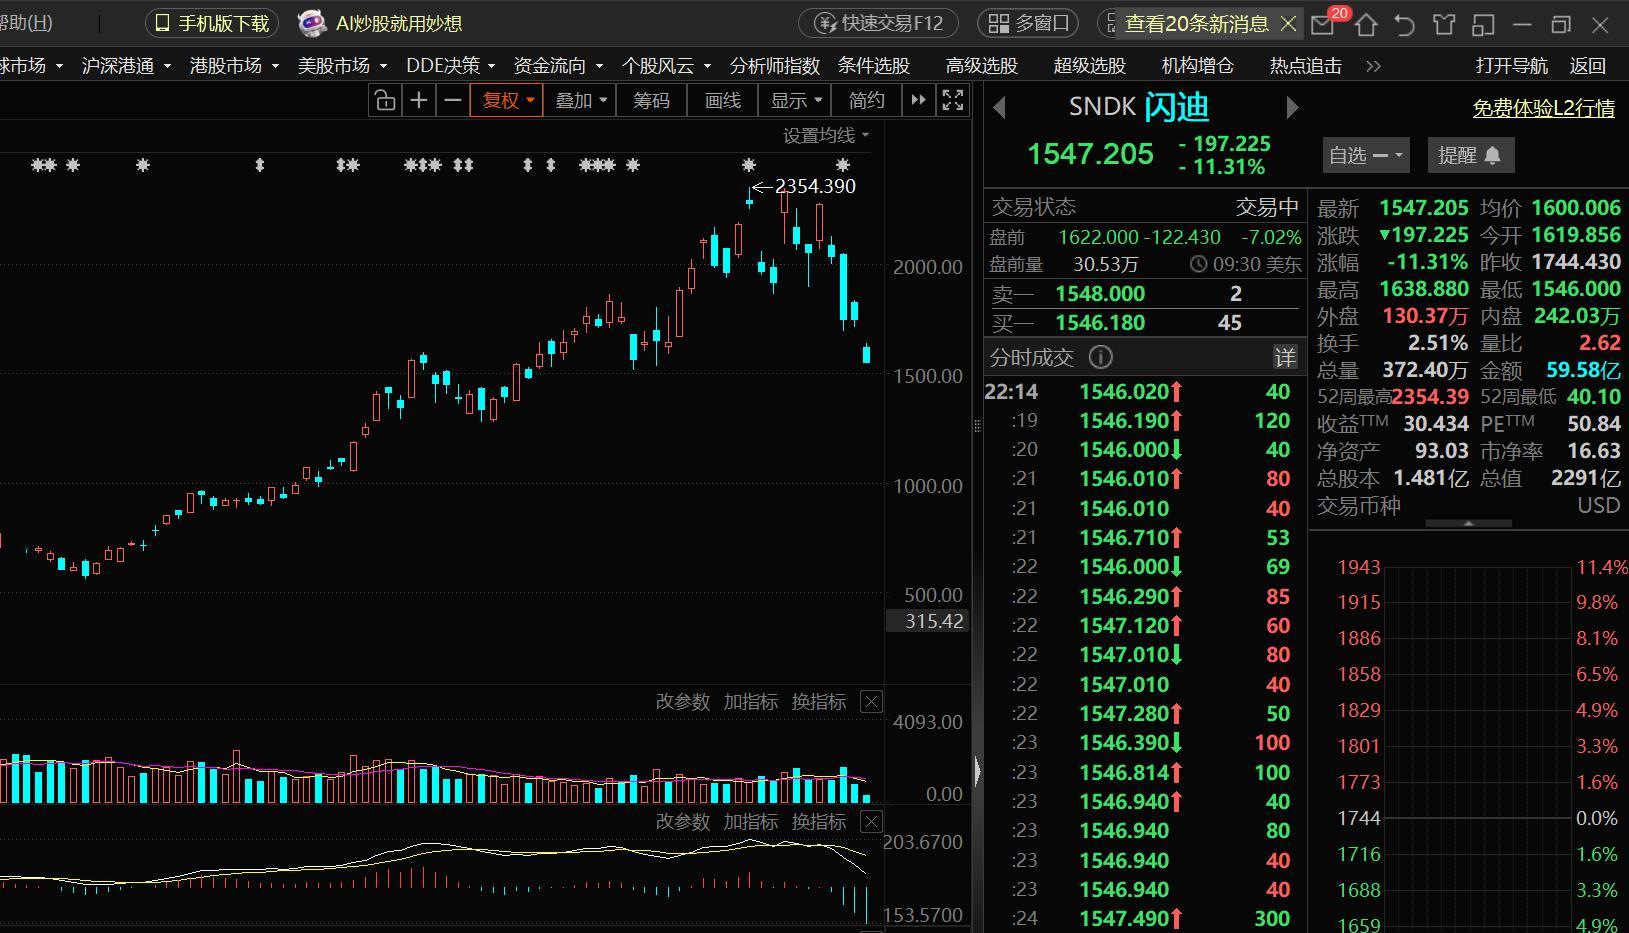Go to home page icon
Image resolution: width=1629 pixels, height=933 pixels.
click(1366, 25)
